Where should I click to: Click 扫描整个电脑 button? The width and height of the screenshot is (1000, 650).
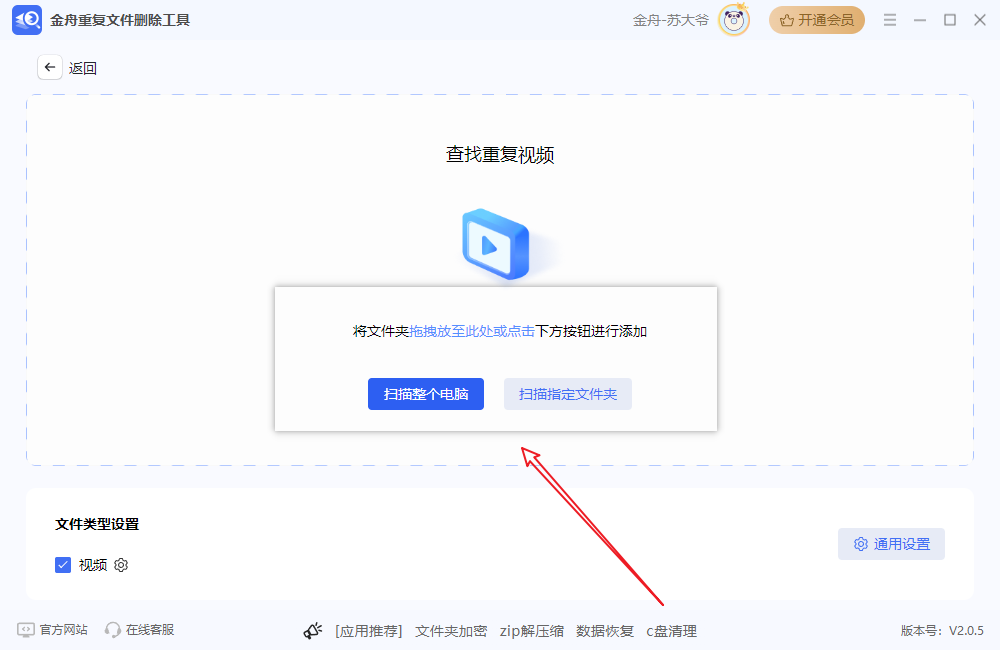point(426,394)
